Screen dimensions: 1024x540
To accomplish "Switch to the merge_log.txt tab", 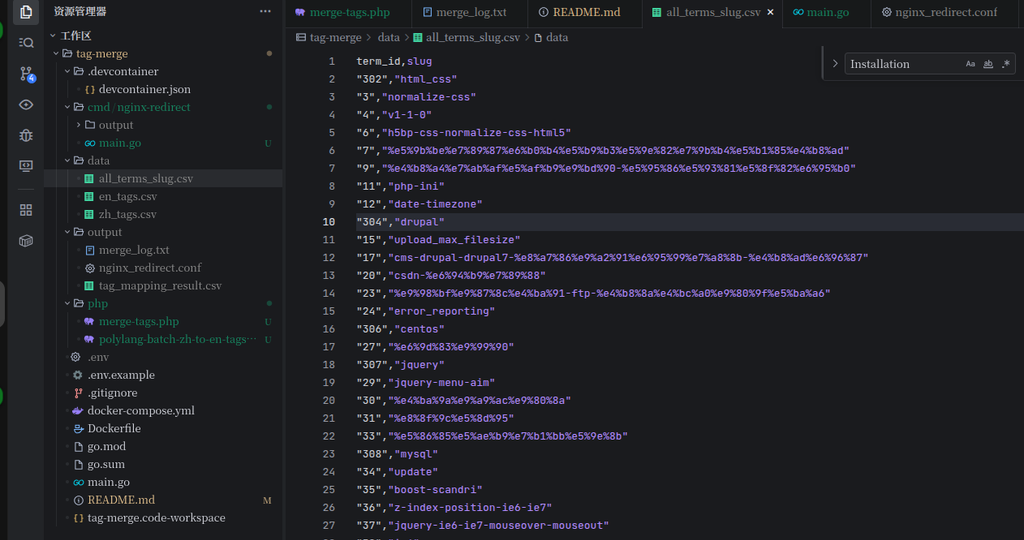I will 470,12.
